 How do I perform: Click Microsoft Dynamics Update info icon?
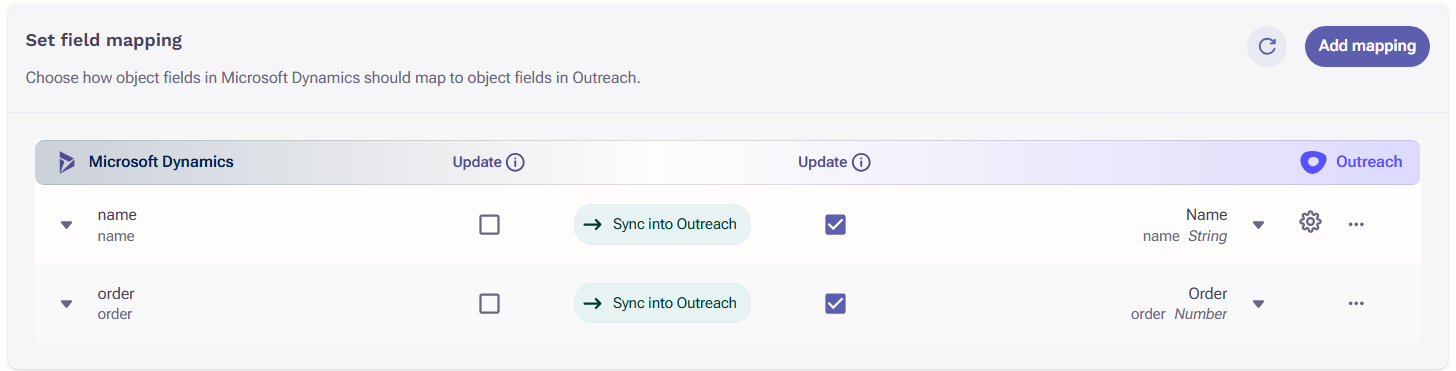[x=516, y=162]
